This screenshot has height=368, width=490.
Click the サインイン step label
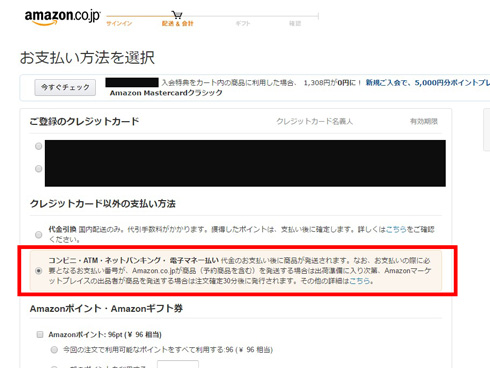click(119, 23)
